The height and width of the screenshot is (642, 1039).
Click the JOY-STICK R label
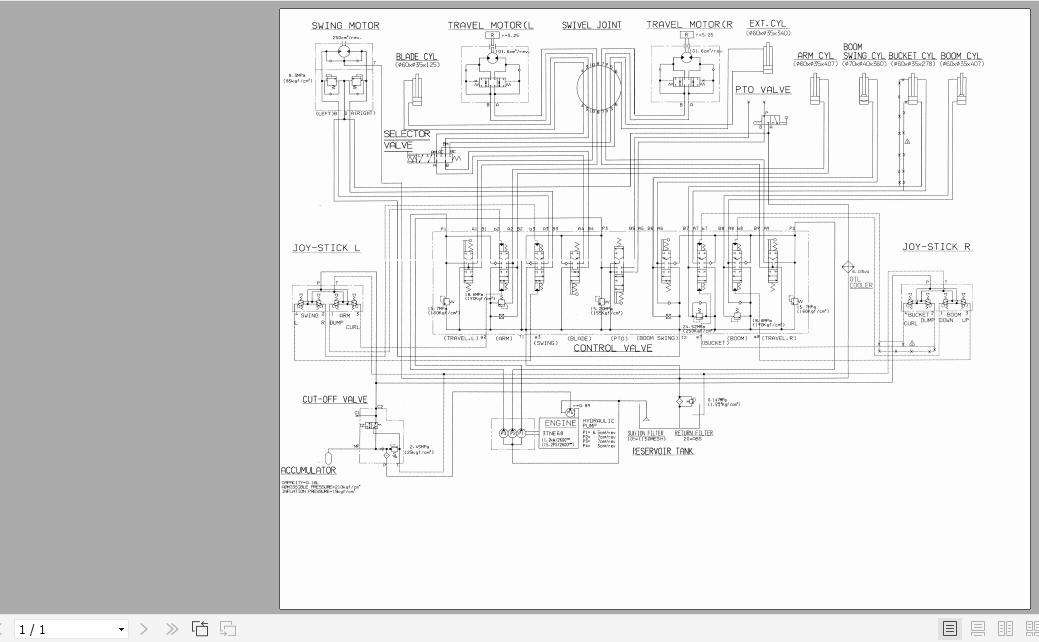[936, 246]
